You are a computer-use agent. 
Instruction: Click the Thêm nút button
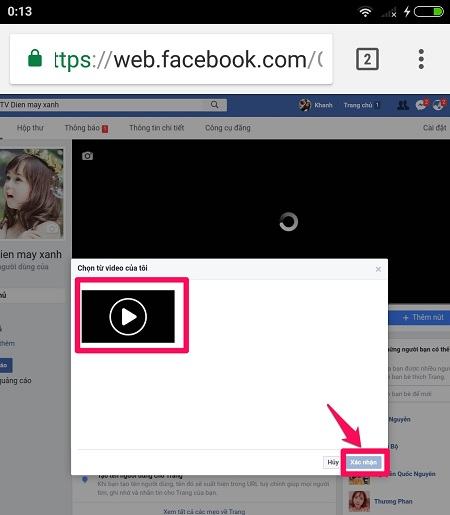coord(419,317)
